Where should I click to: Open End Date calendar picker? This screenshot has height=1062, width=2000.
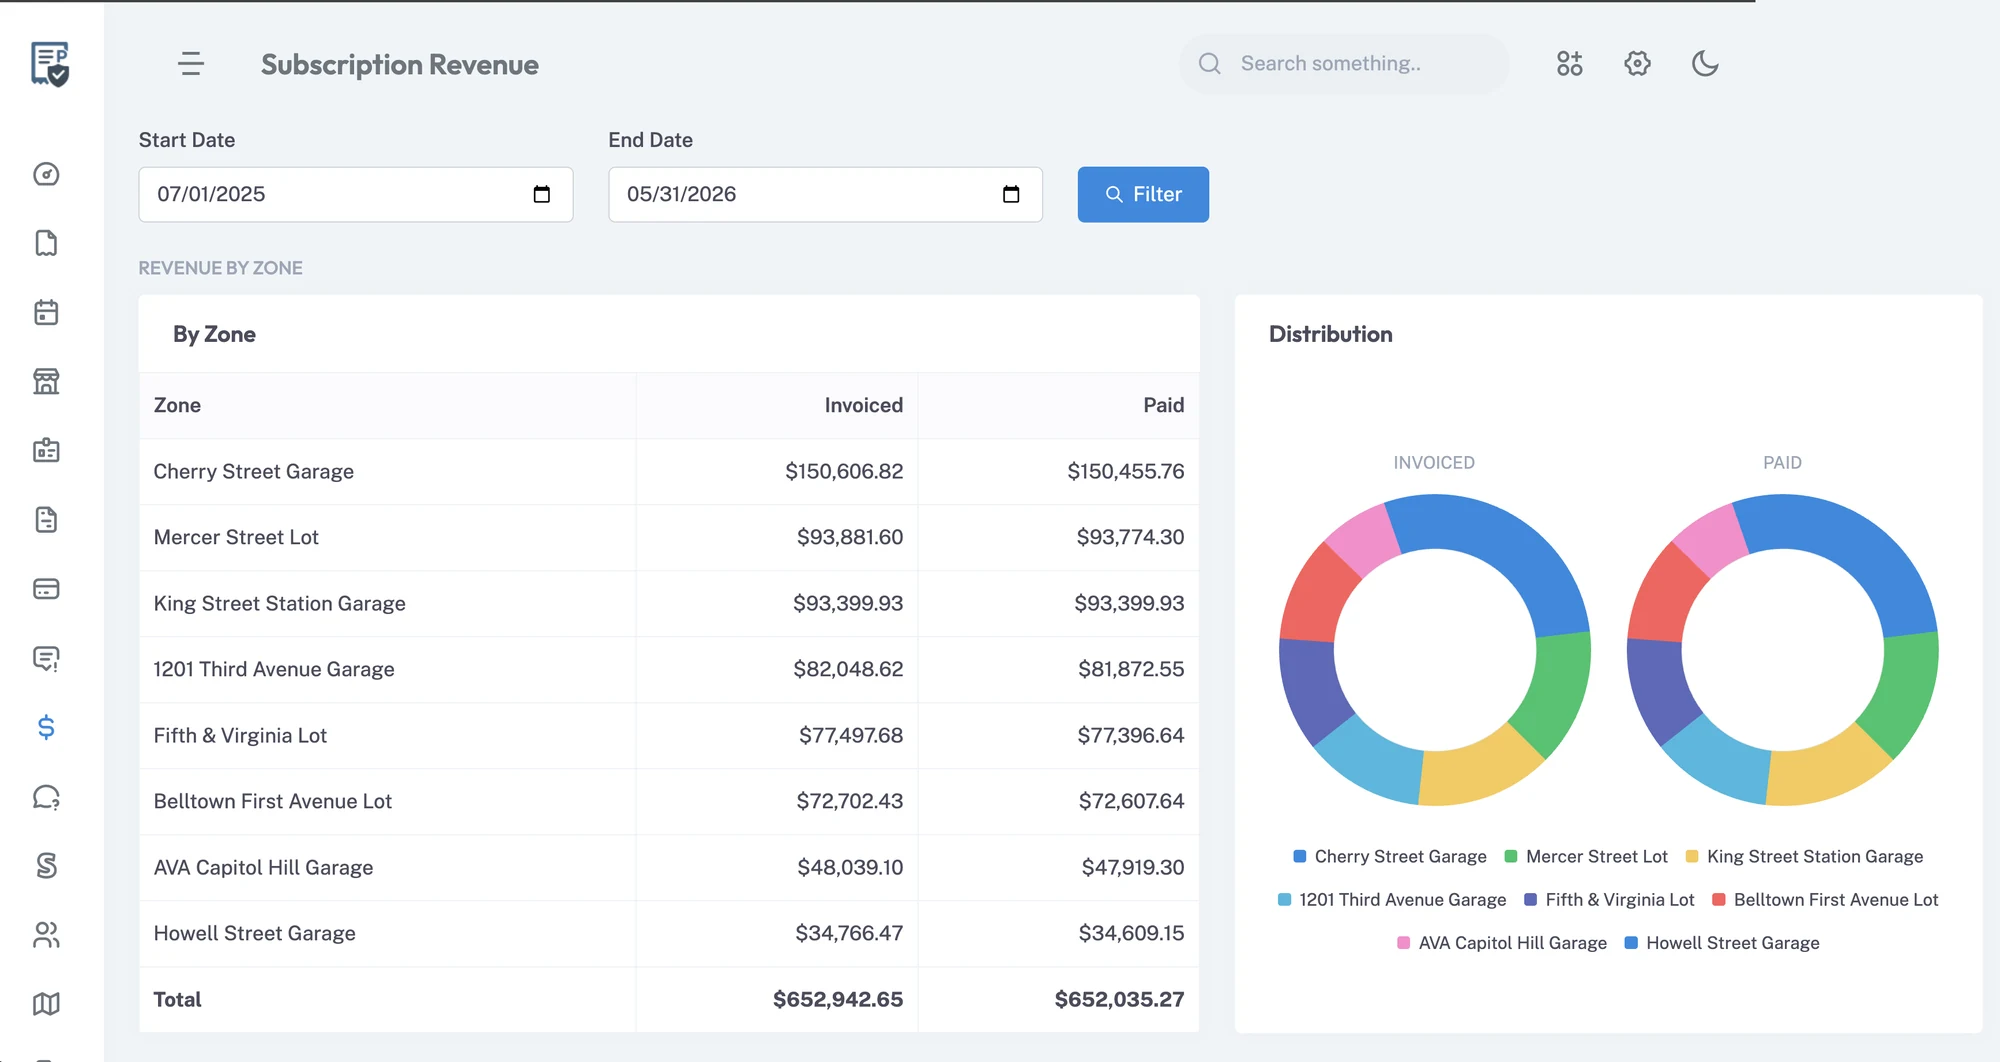1011,194
